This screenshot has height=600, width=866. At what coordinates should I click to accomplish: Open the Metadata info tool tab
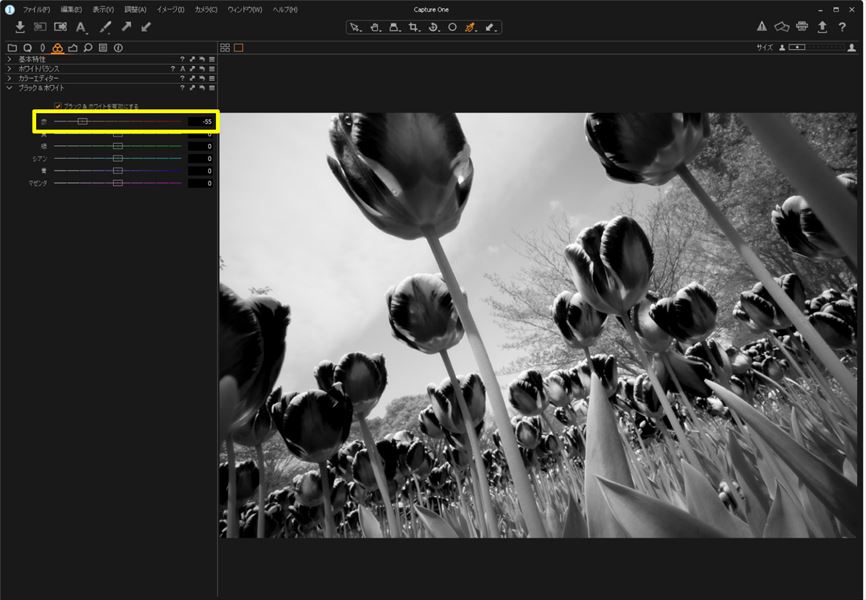click(118, 48)
